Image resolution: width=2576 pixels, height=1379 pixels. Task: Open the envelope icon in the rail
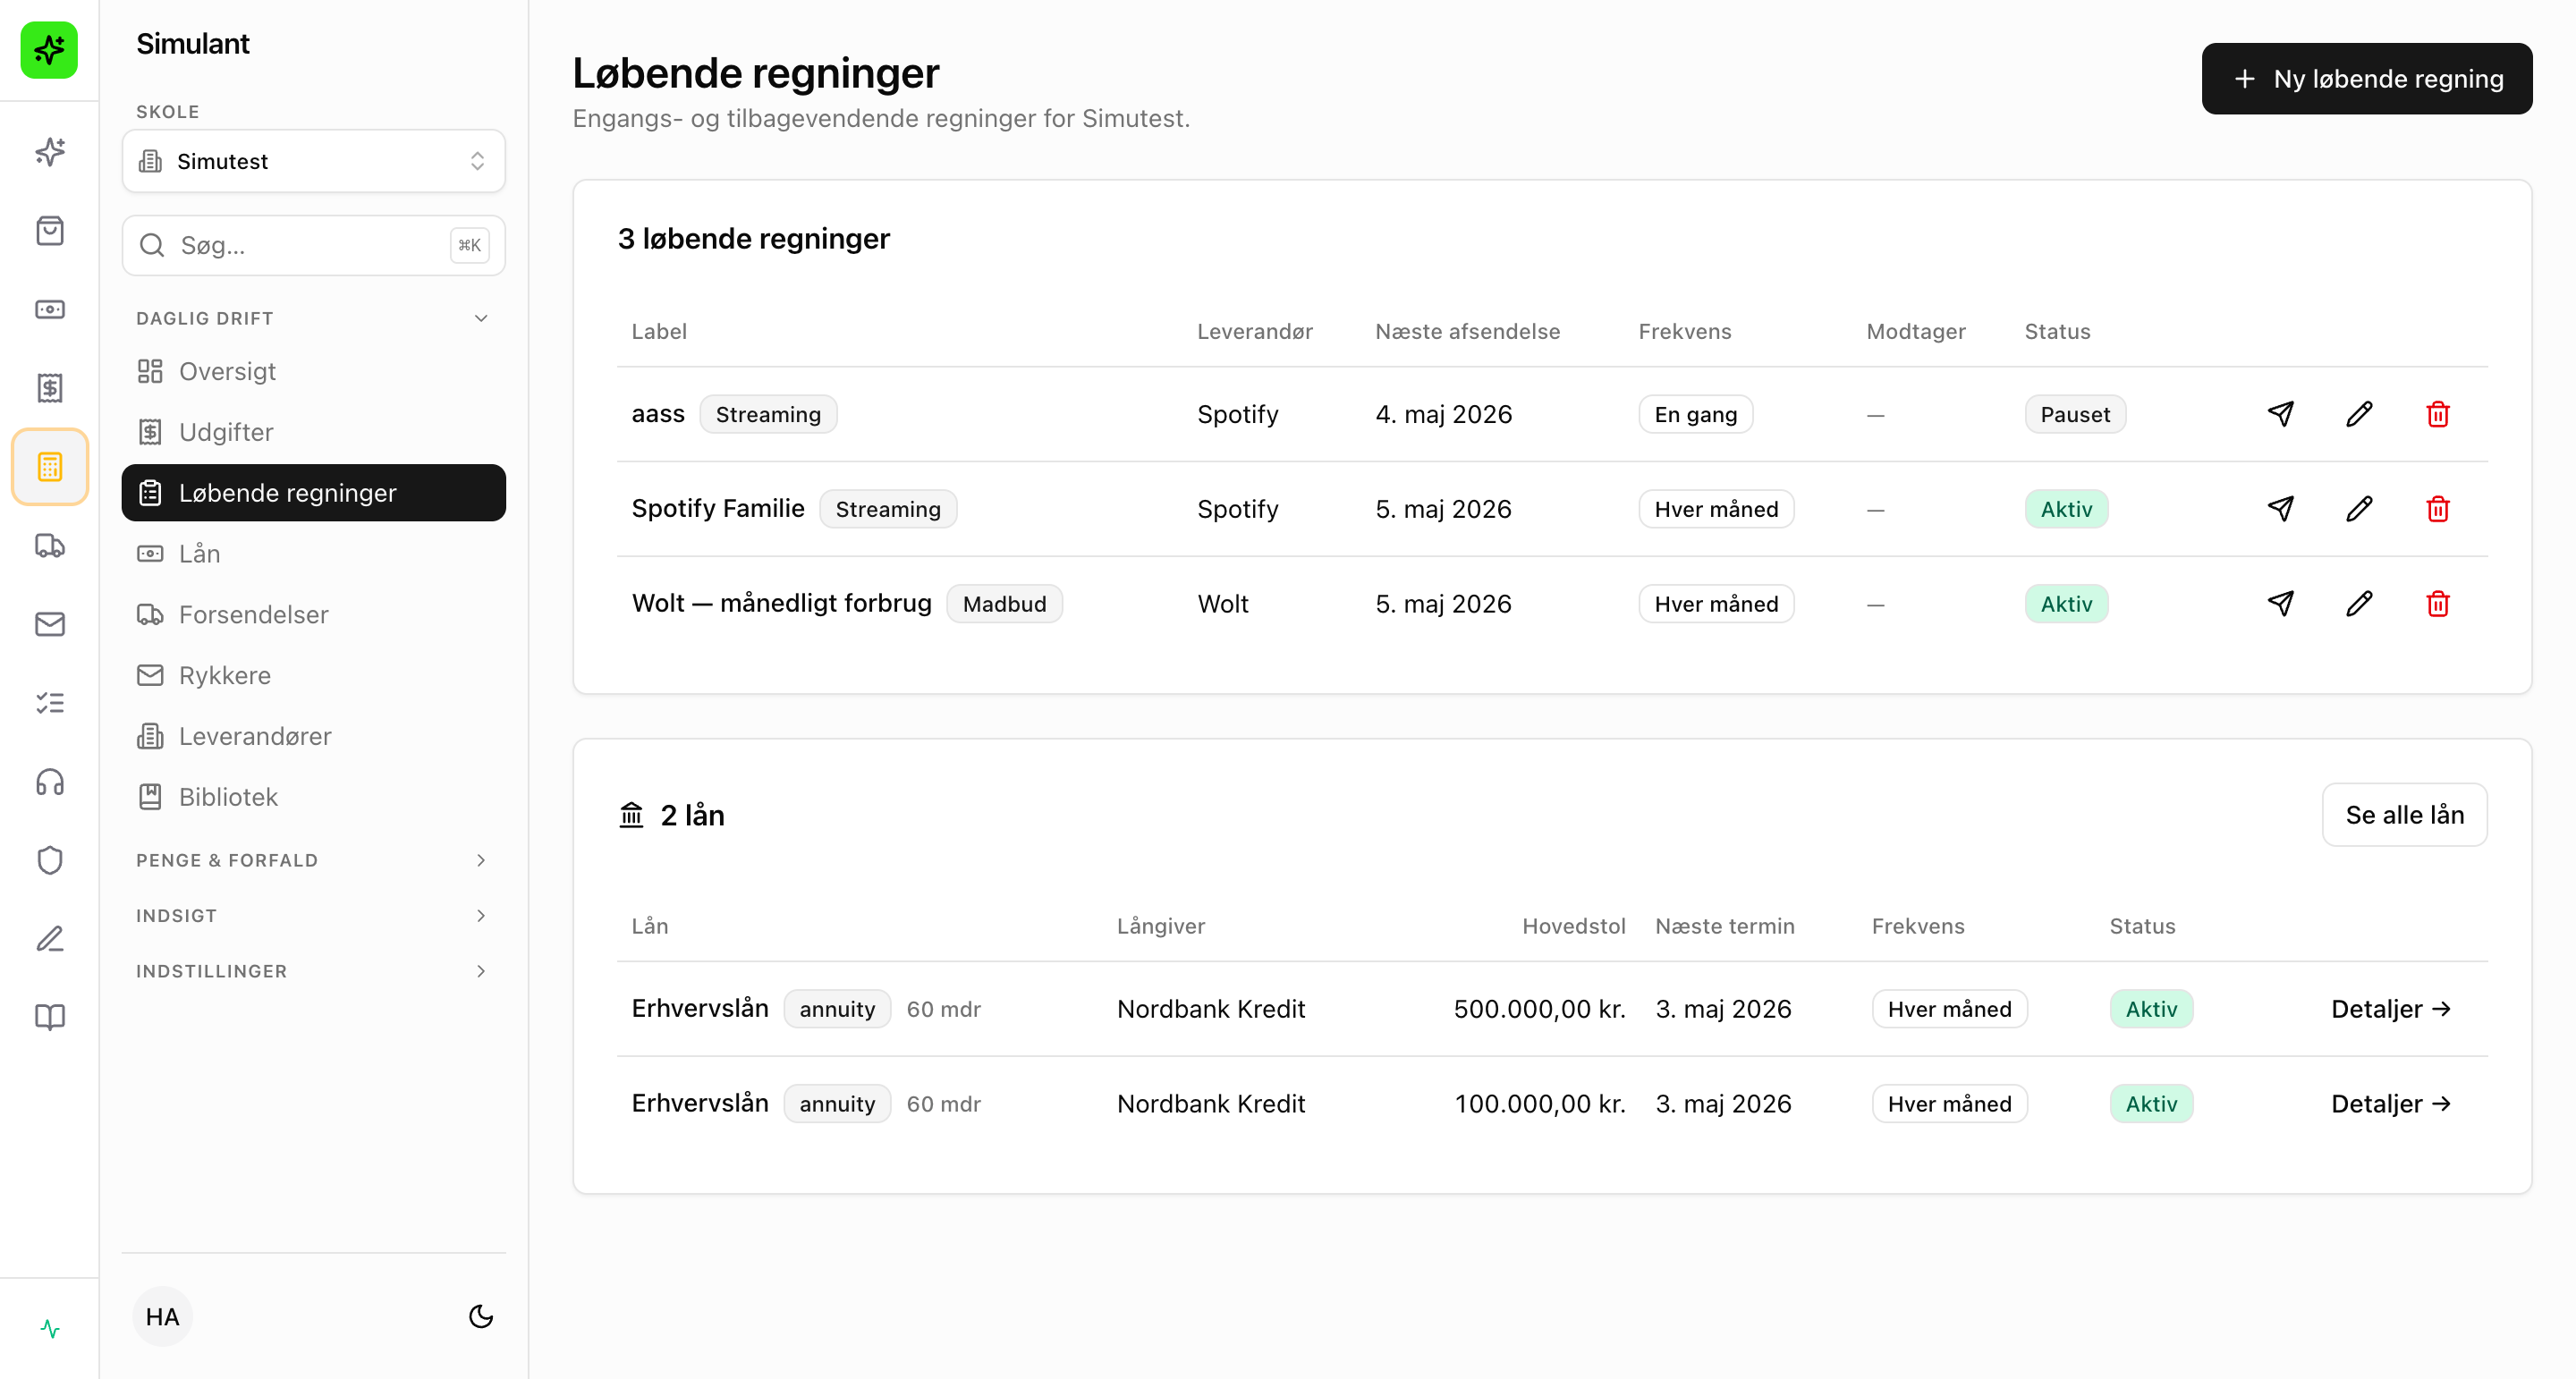pos(49,624)
